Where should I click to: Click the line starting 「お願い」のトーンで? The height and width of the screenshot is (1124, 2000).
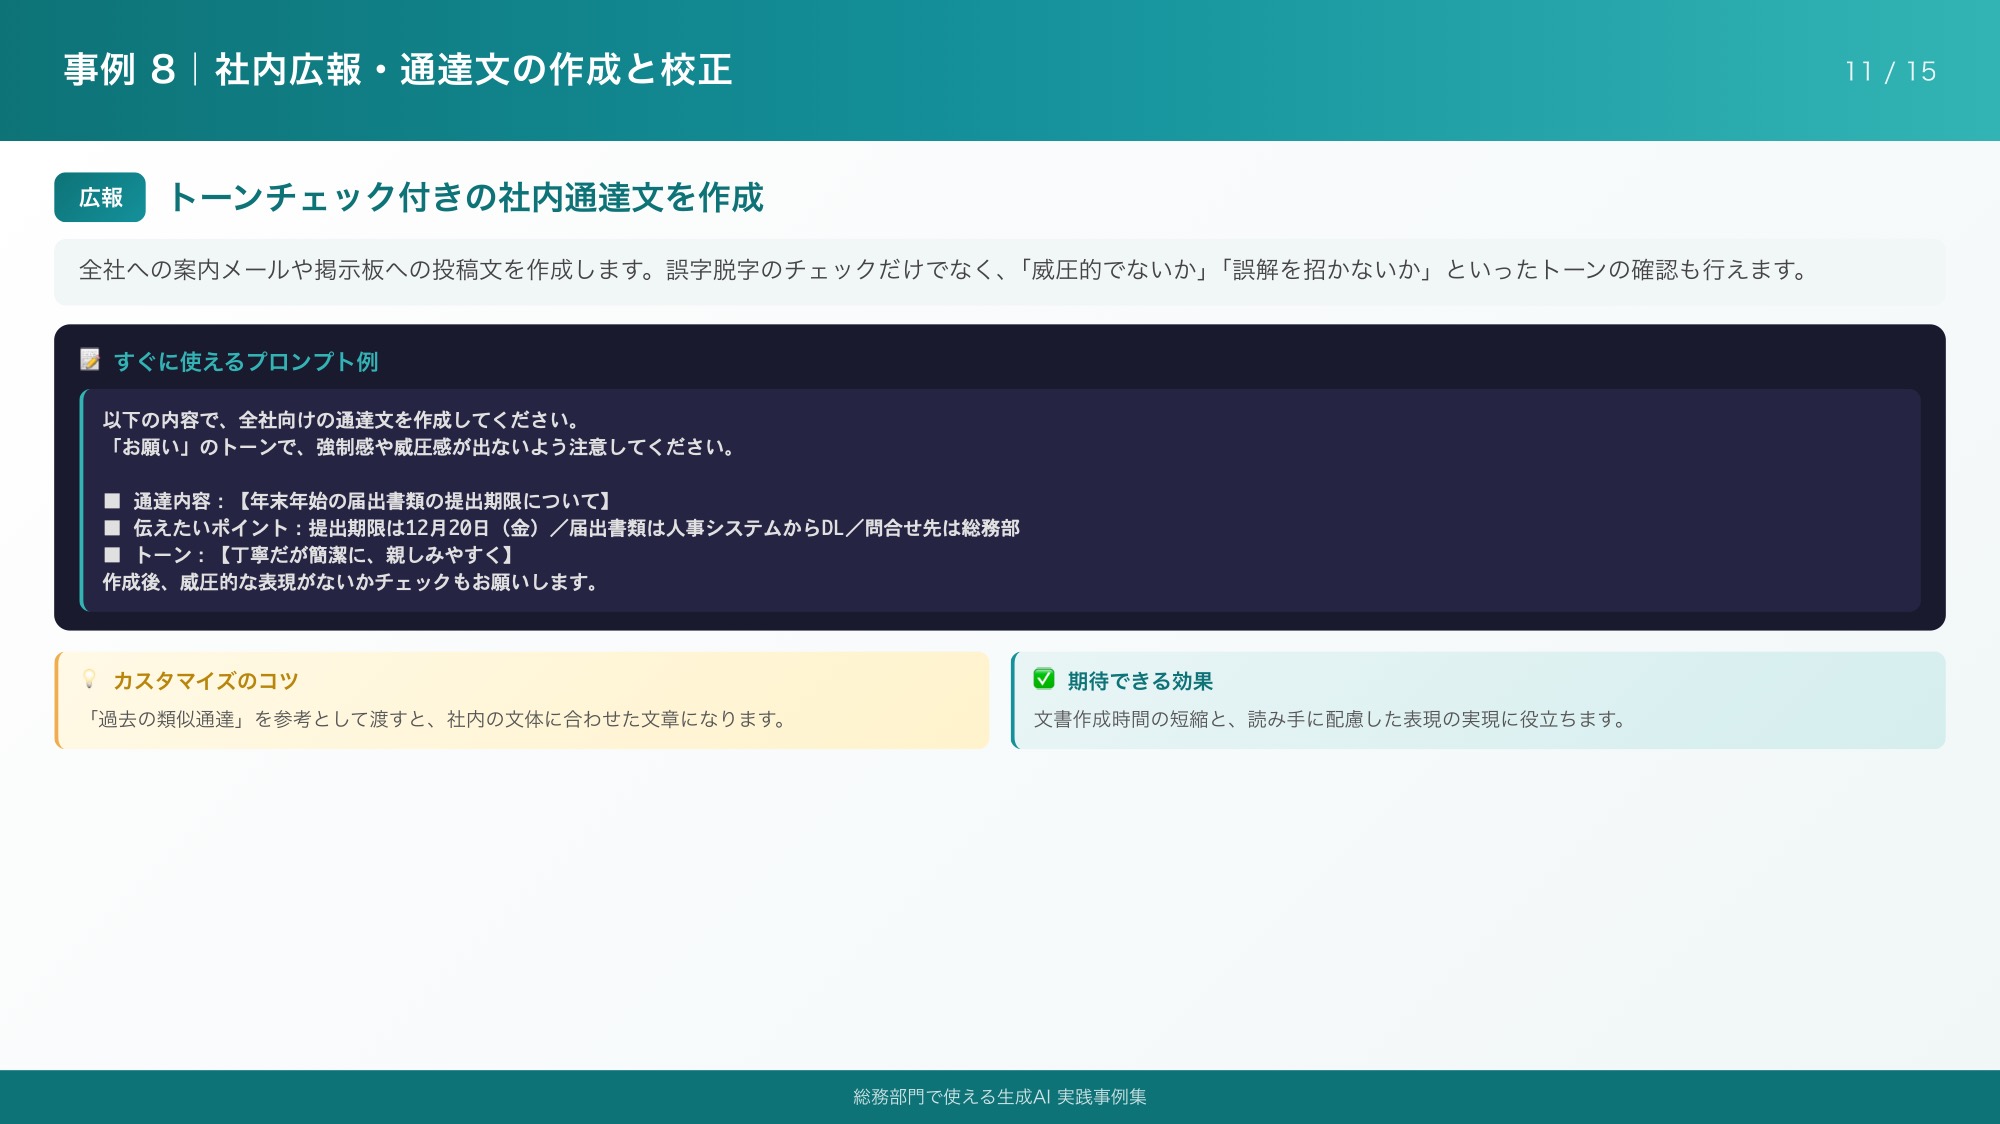click(x=420, y=447)
